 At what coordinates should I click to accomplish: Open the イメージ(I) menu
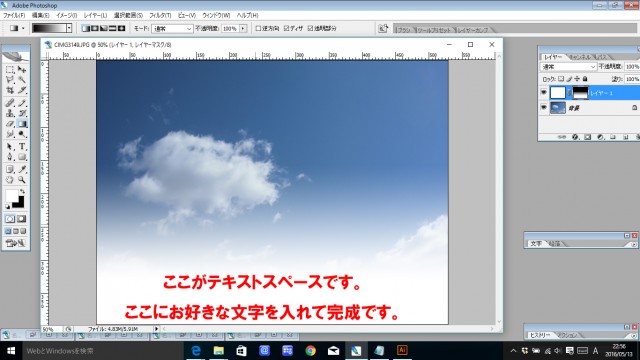(67, 15)
